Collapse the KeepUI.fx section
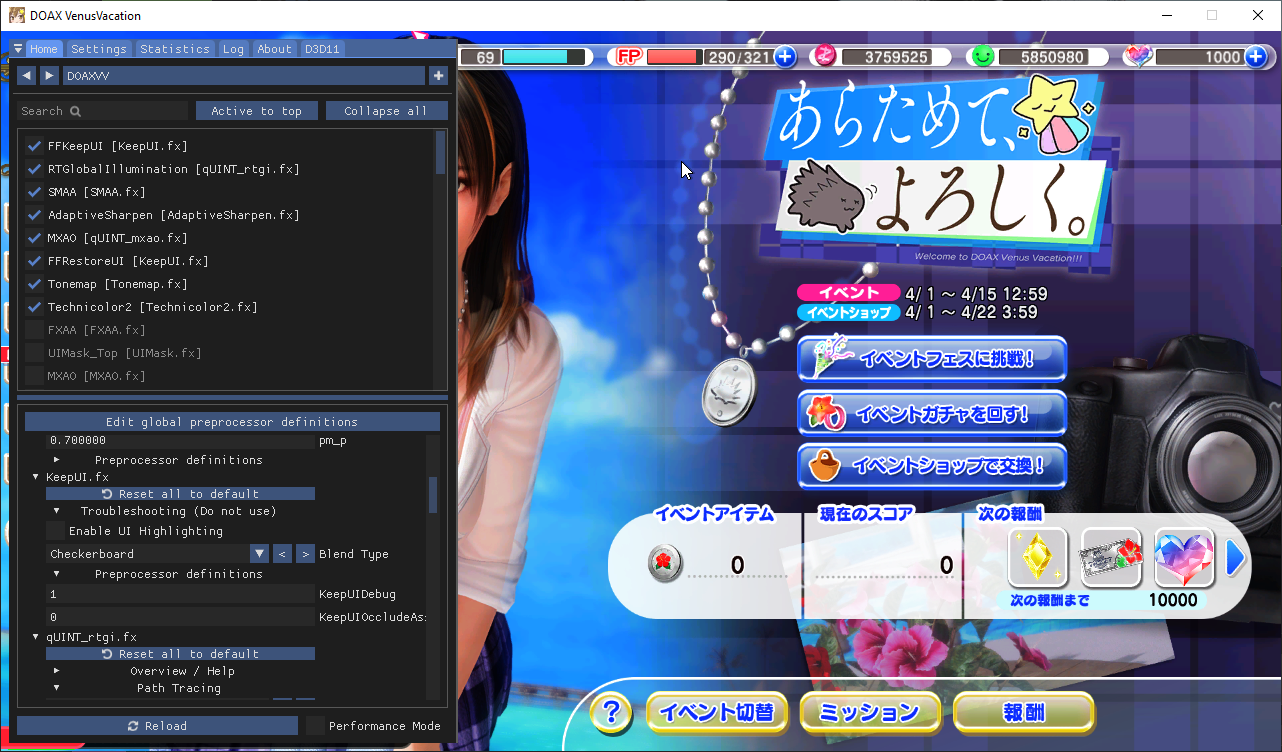1282x752 pixels. point(37,477)
